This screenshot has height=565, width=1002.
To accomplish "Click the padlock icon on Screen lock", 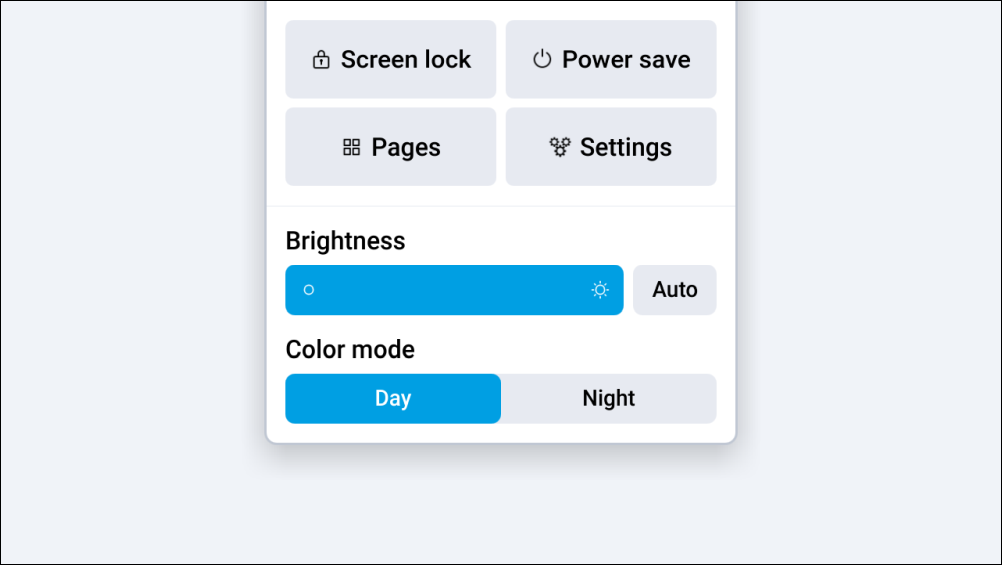I will pyautogui.click(x=321, y=60).
